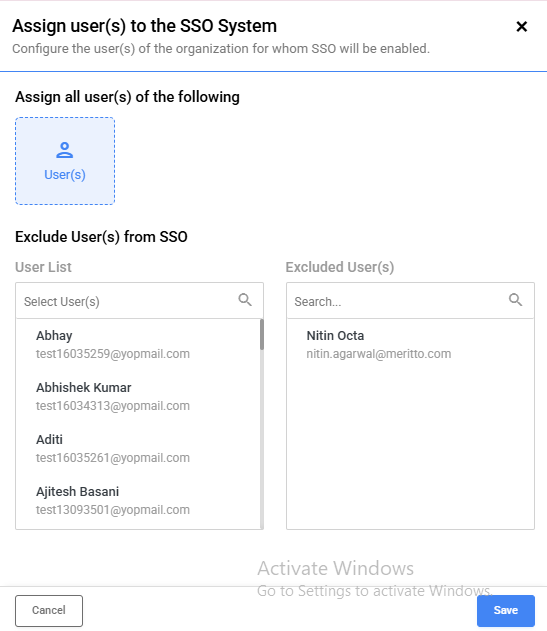Click the Cancel button
547x631 pixels.
[x=49, y=610]
